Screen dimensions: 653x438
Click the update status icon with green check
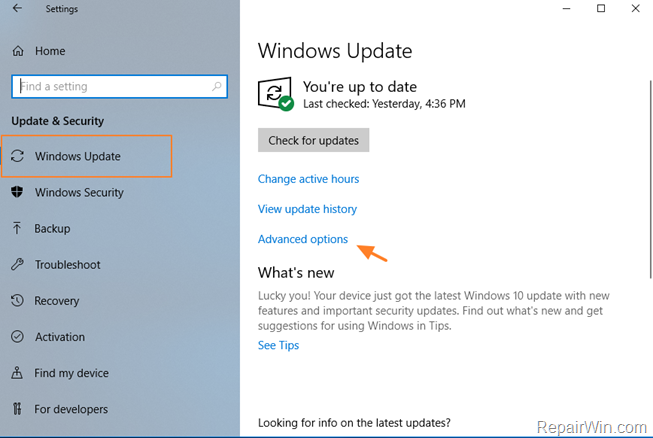[x=275, y=94]
